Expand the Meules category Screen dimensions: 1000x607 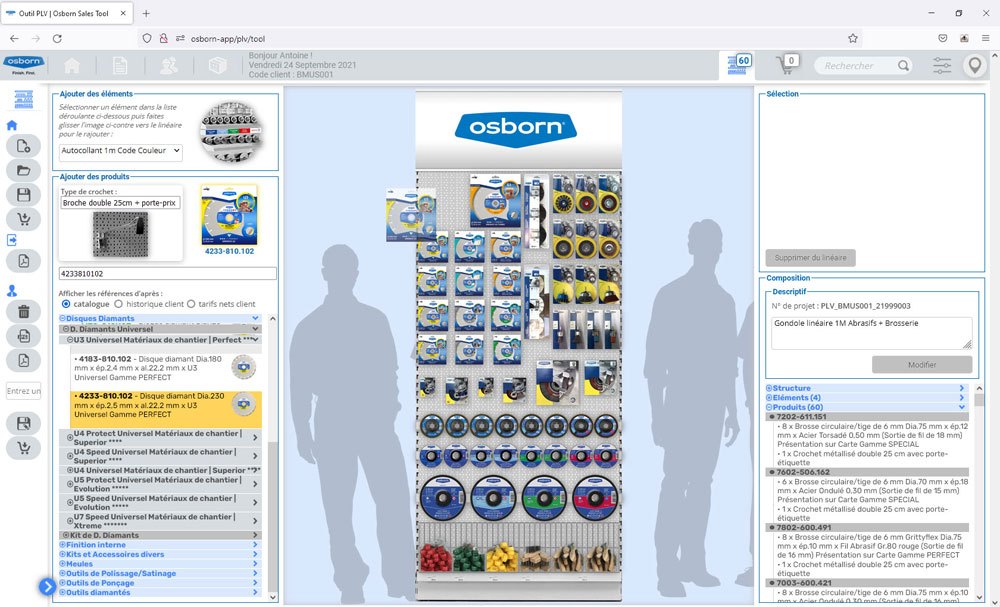(x=160, y=564)
